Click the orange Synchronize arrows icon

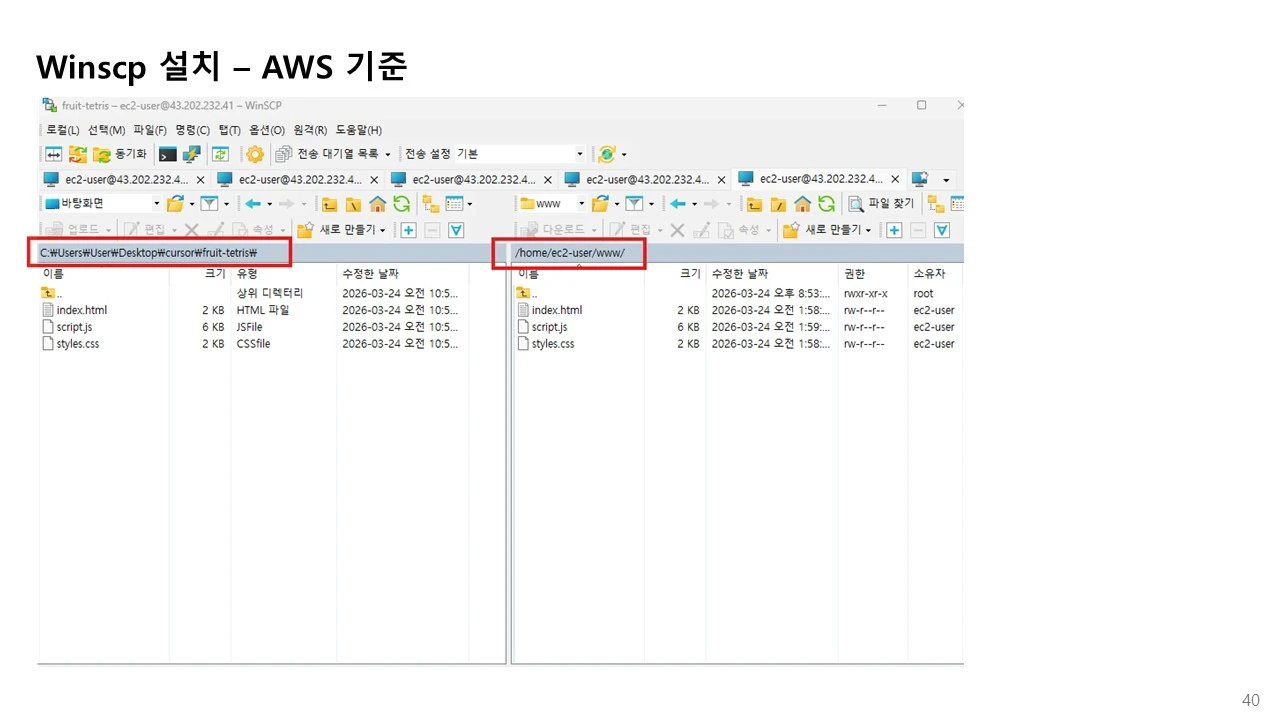[x=77, y=154]
